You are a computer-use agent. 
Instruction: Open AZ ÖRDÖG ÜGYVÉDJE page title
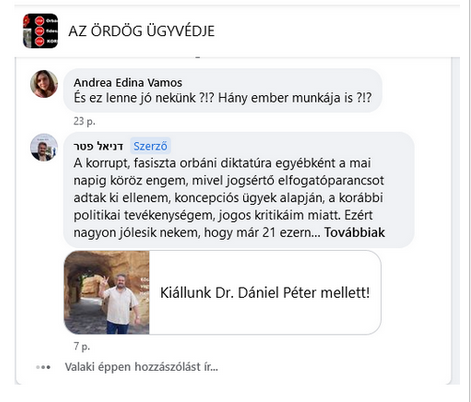(x=141, y=31)
